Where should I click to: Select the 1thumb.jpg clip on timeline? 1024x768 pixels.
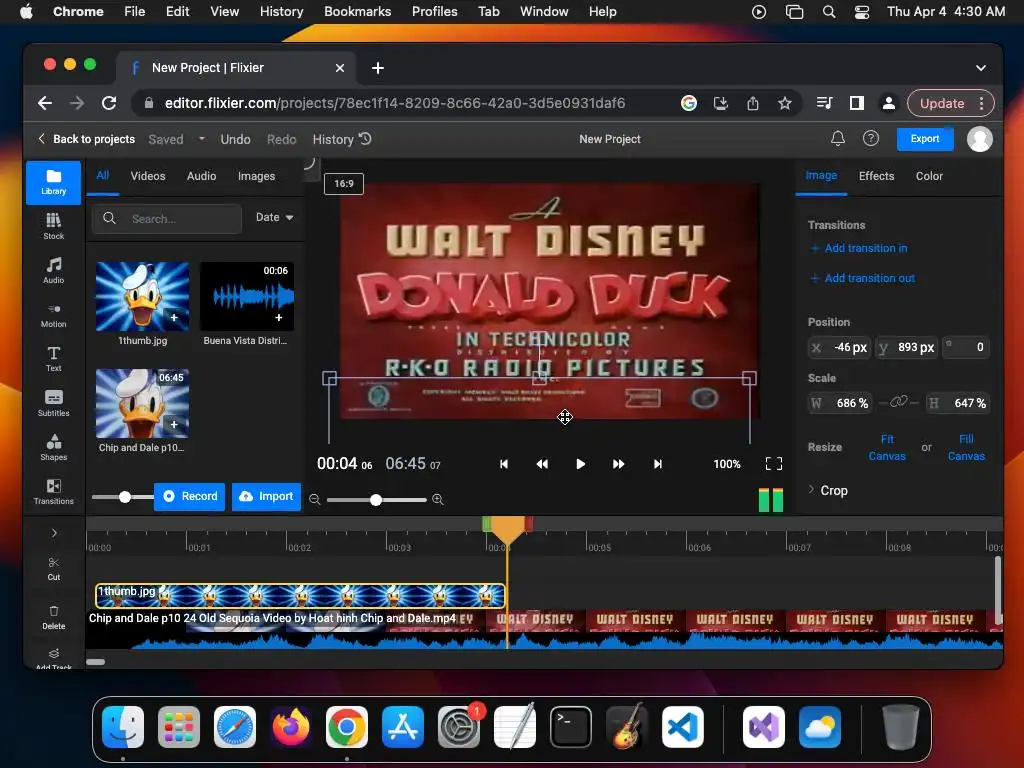[300, 596]
